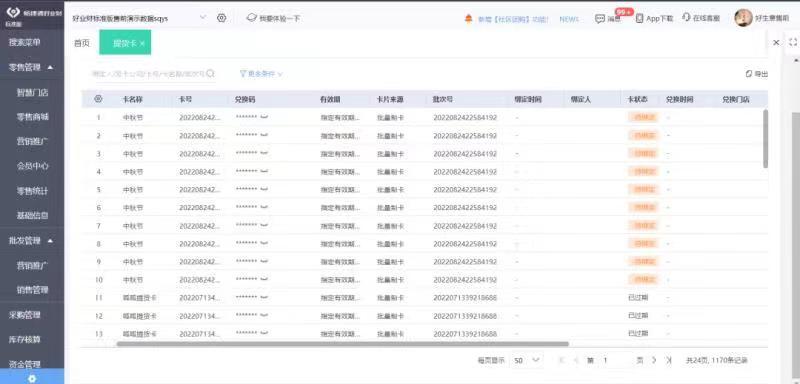Reveal the redemption code in row 7

[x=264, y=225]
